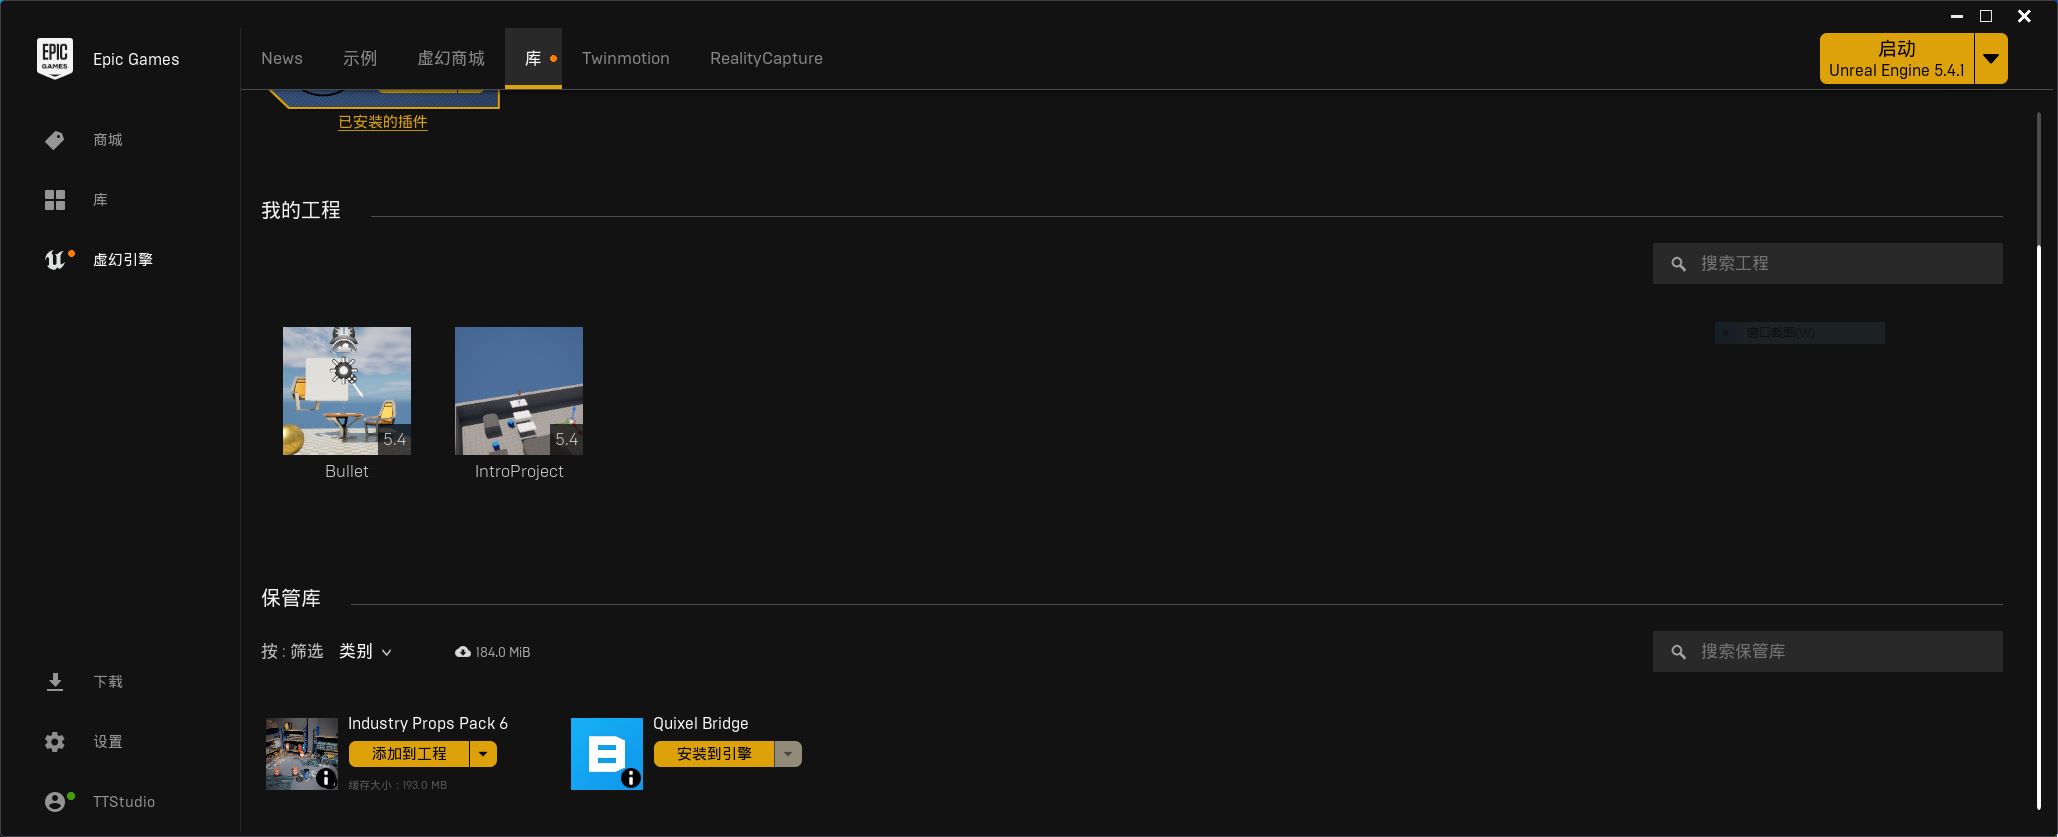This screenshot has width=2058, height=837.
Task: Expand the launch Unreal Engine version dropdown arrow
Action: [x=1991, y=59]
